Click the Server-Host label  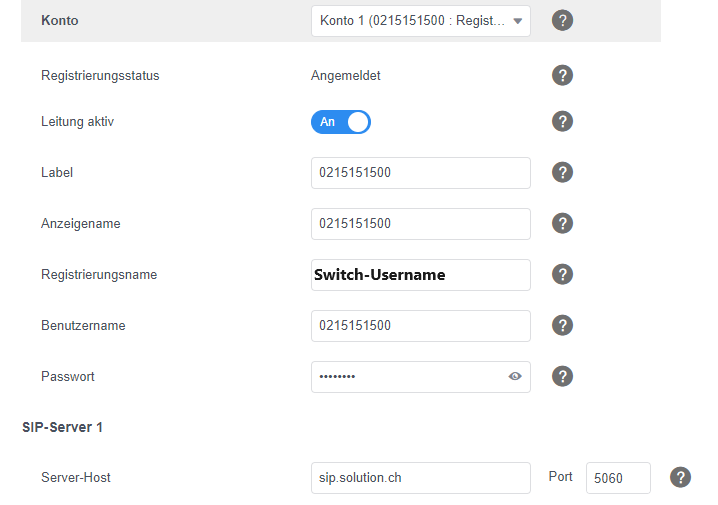click(76, 478)
